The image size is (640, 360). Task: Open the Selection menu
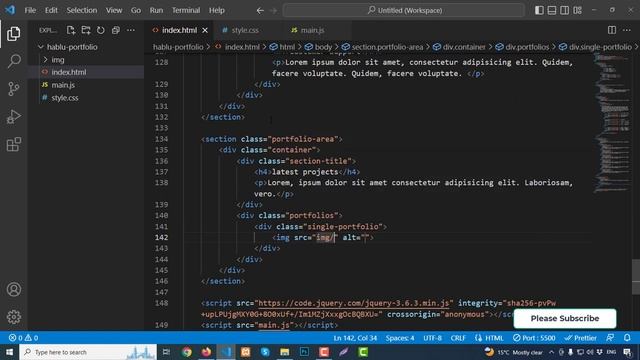82,10
